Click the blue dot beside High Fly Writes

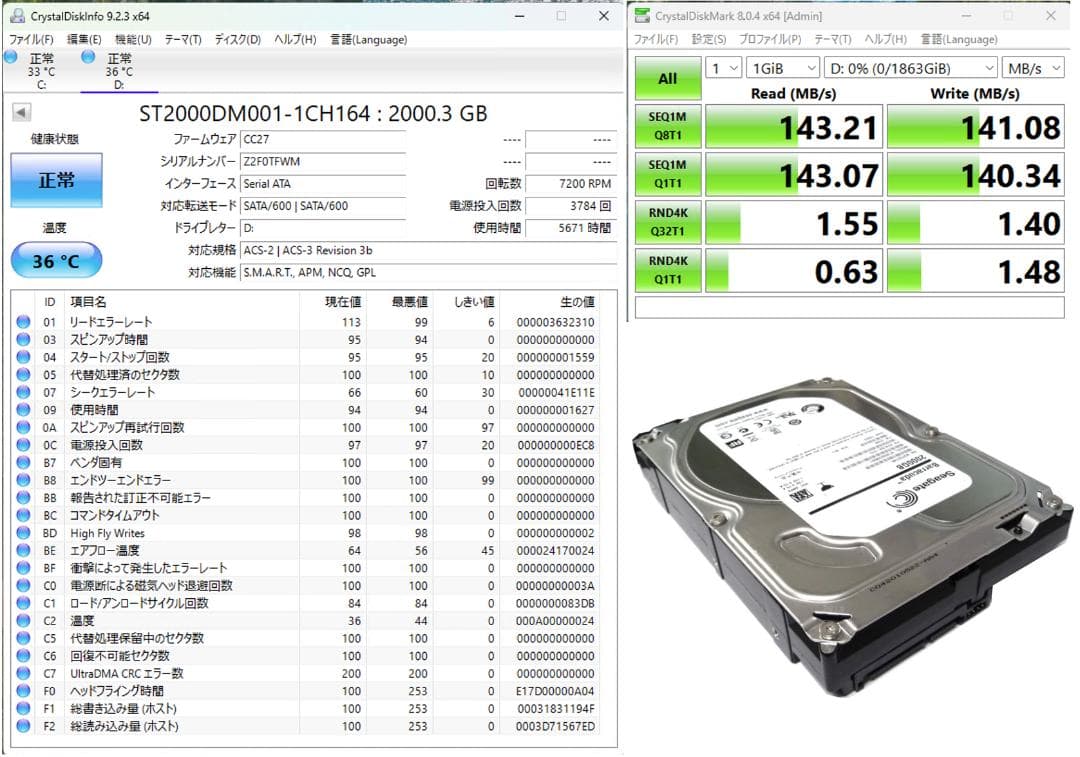[22, 533]
